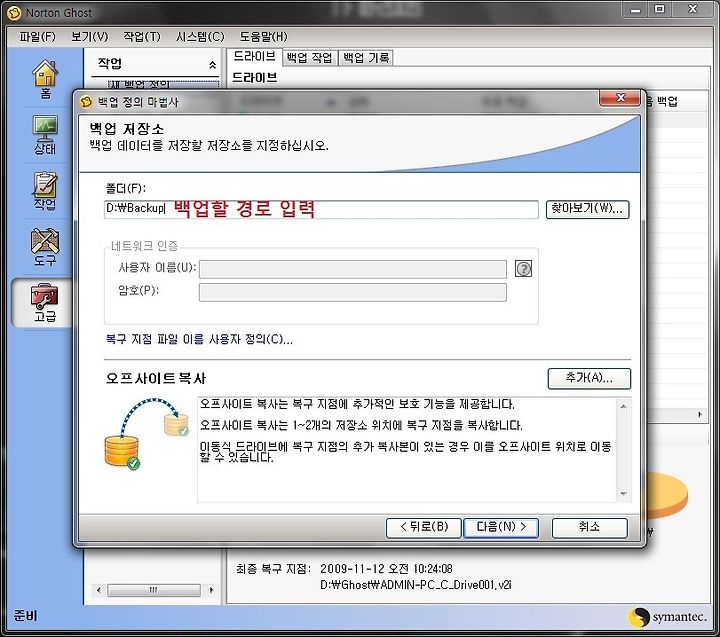Click the 취소 cancel button
Viewport: 720px width, 637px height.
[590, 527]
